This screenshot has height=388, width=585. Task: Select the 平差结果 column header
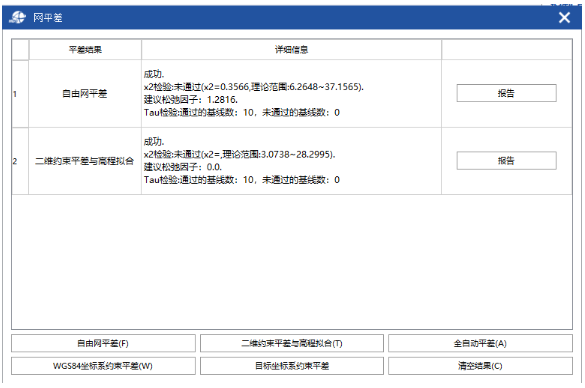[x=85, y=50]
